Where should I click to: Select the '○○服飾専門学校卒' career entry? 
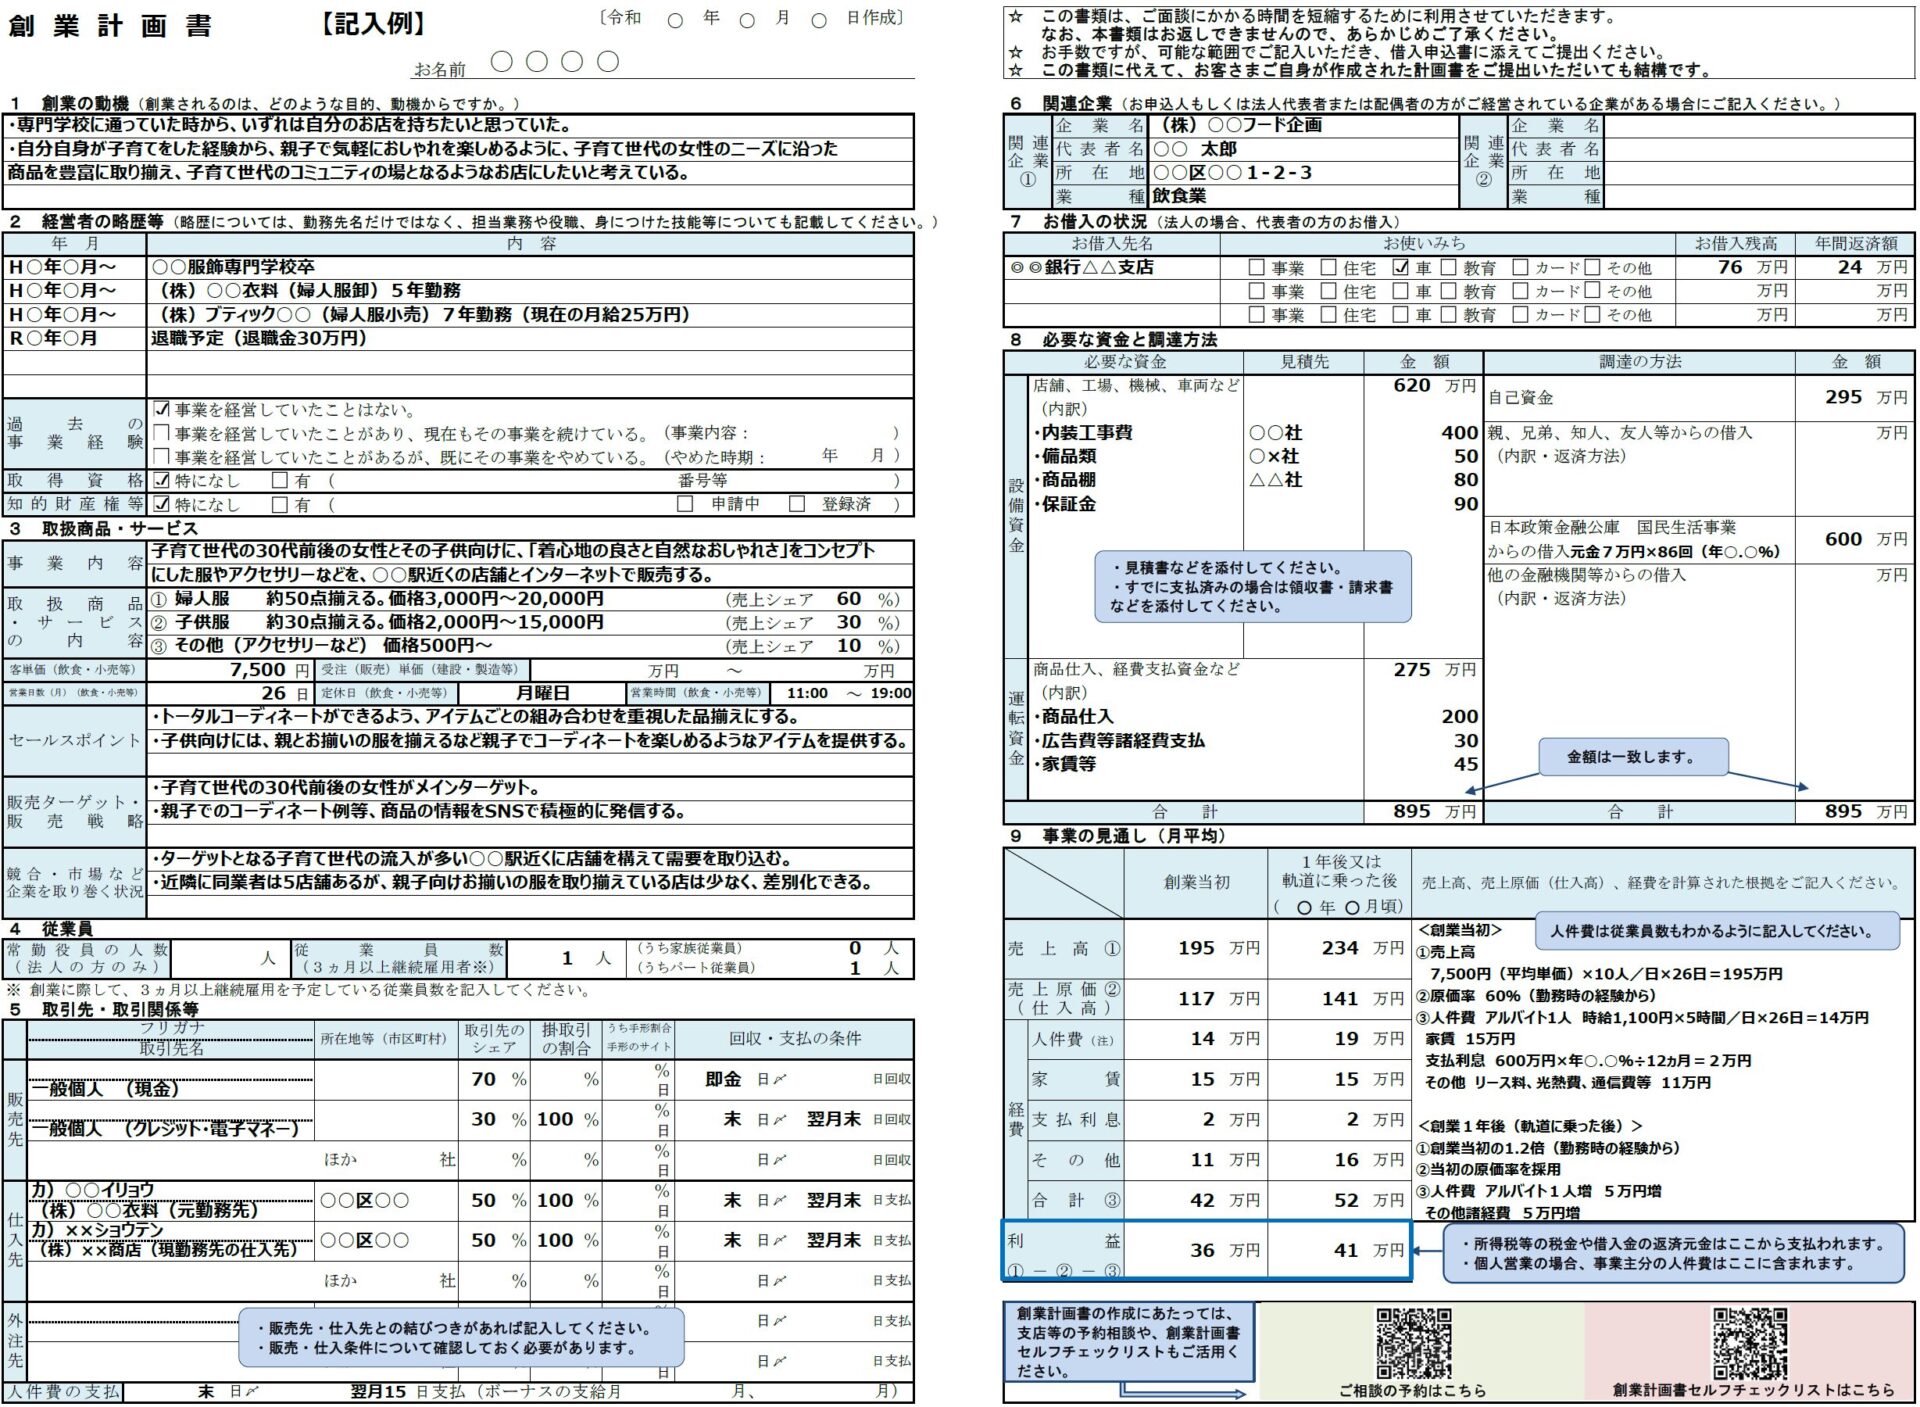click(233, 267)
